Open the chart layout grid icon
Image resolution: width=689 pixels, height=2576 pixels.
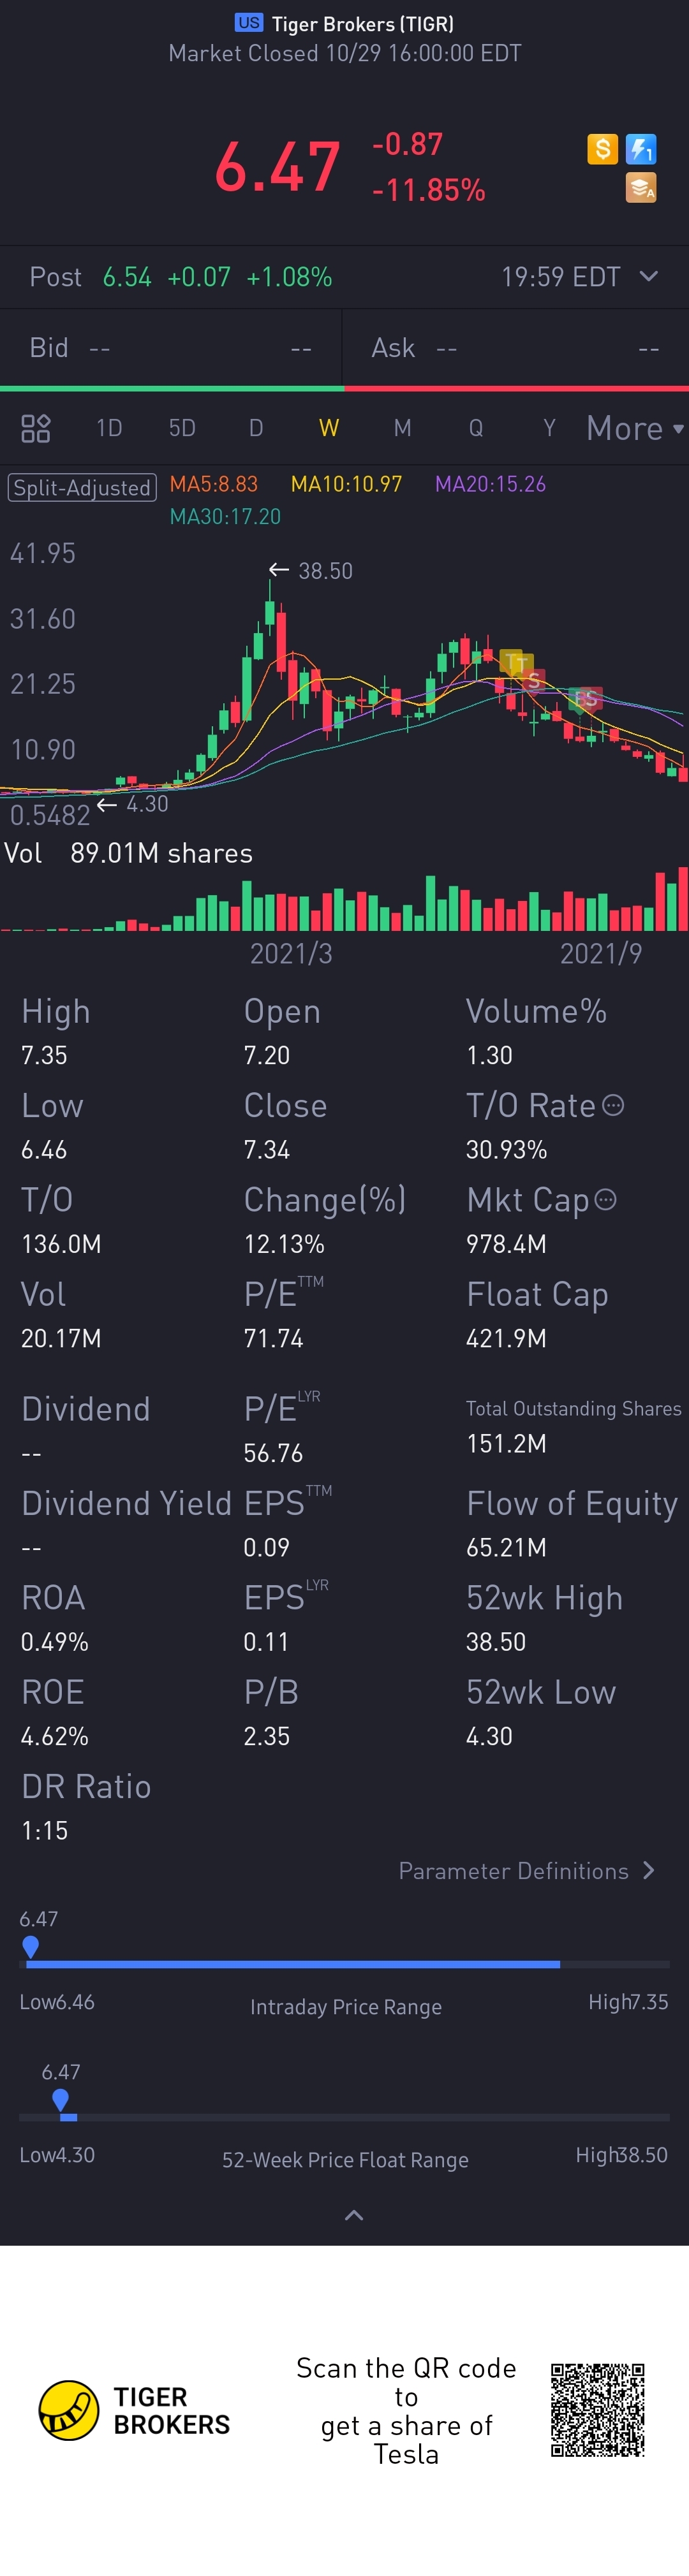click(x=36, y=428)
